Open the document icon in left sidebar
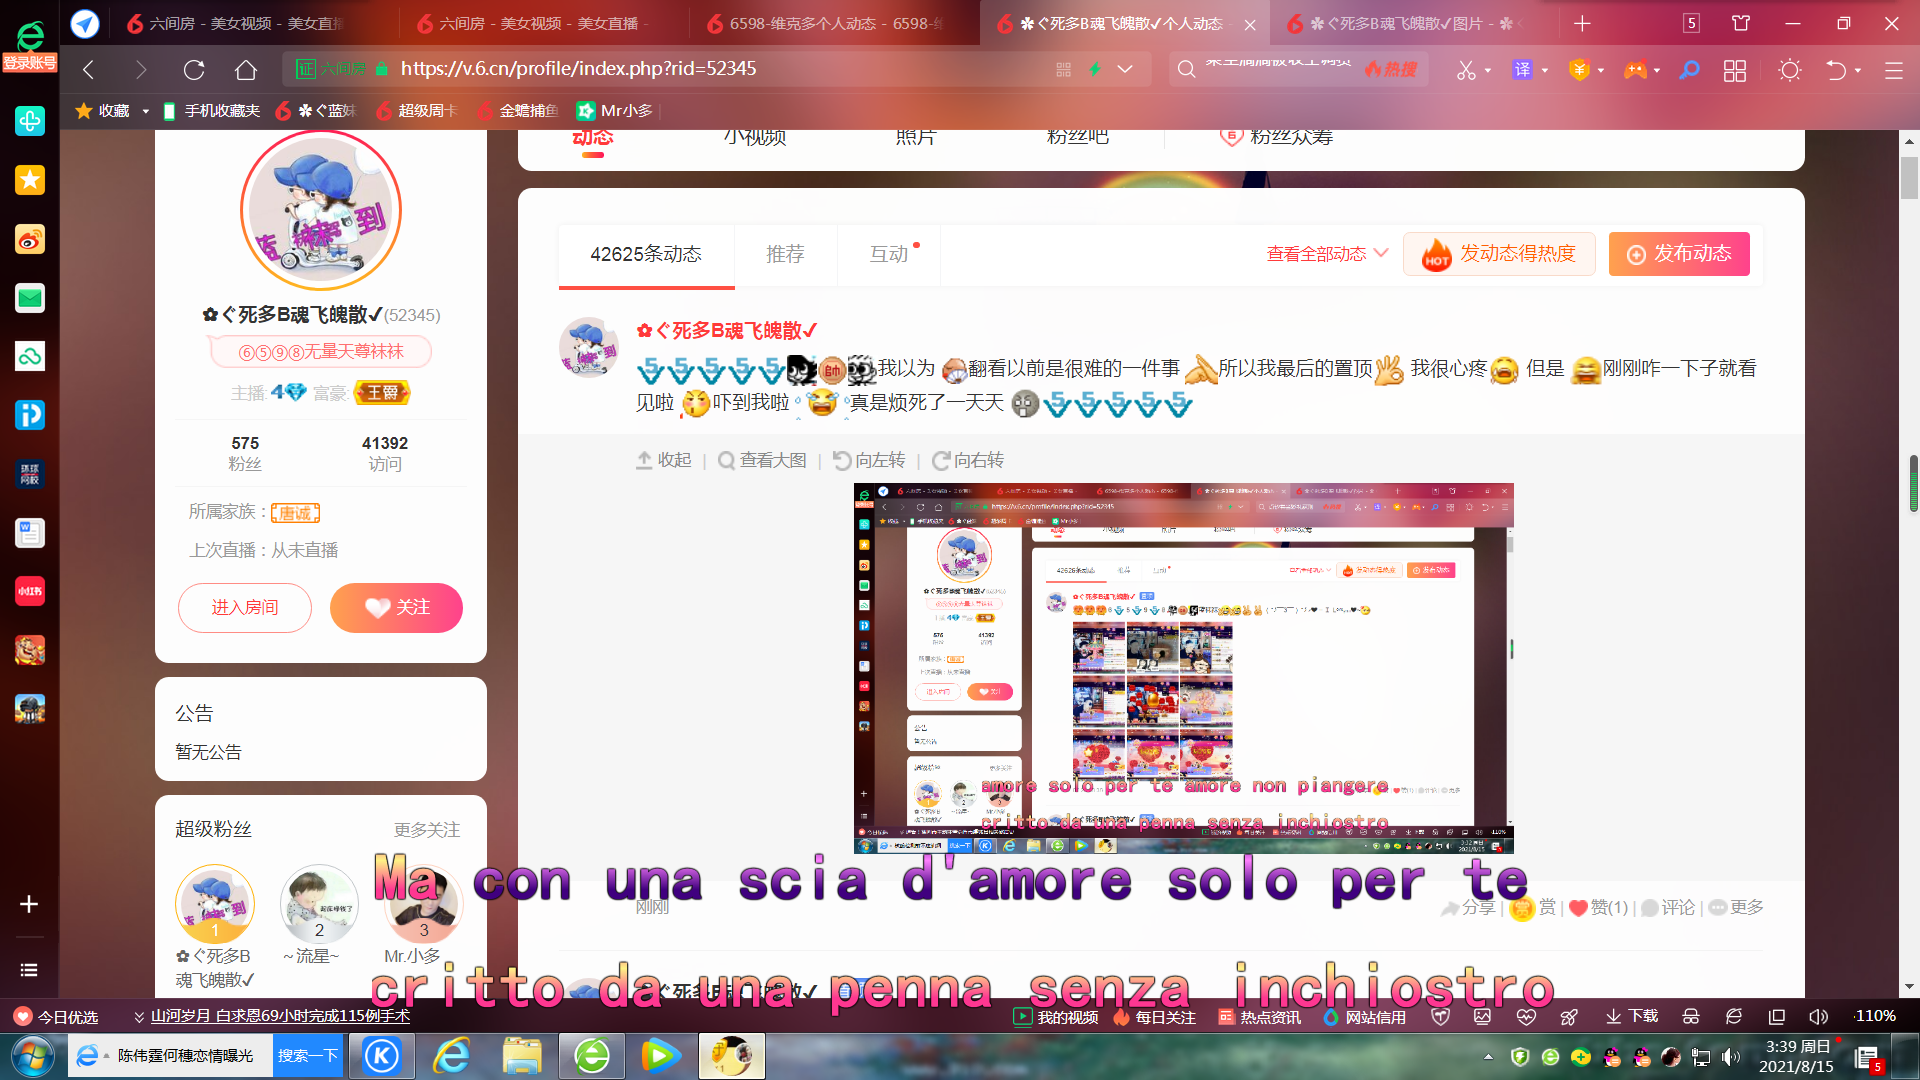This screenshot has width=1920, height=1080. (30, 533)
